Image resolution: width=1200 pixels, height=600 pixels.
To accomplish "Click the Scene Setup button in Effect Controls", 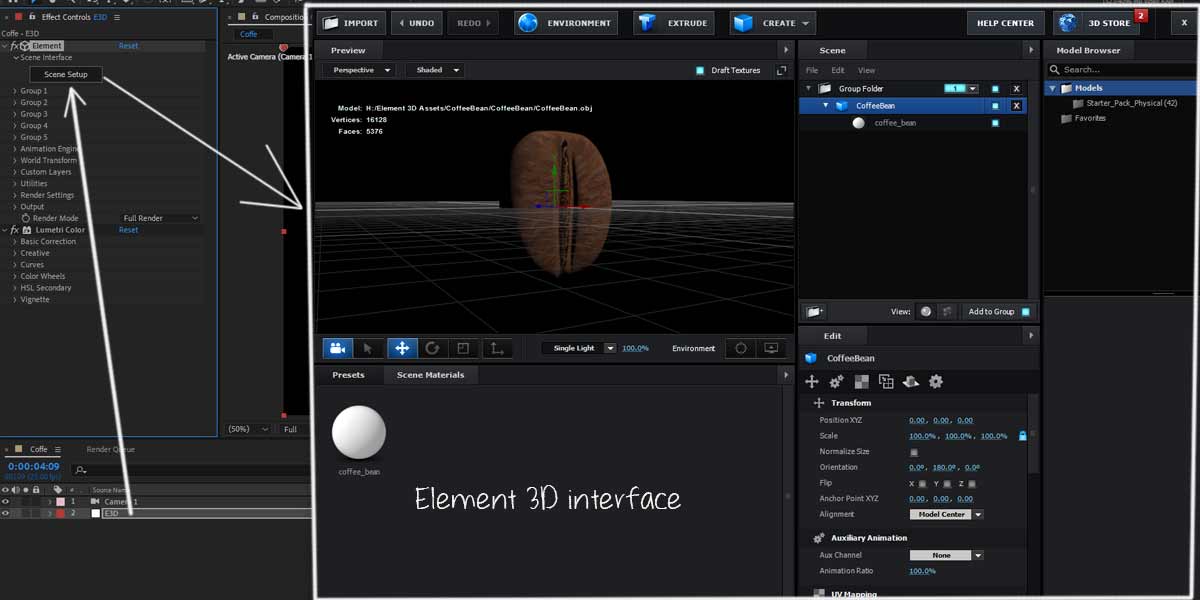I will (65, 74).
